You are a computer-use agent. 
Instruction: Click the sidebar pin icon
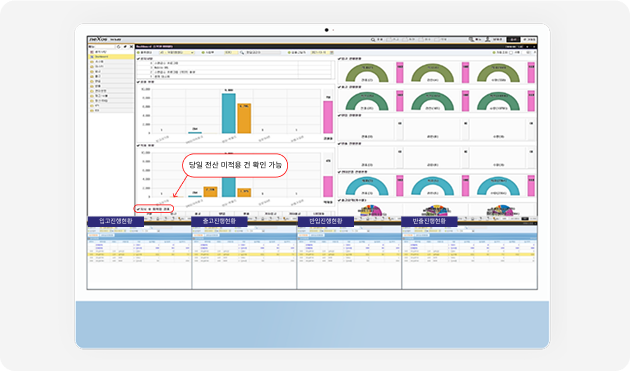tap(125, 47)
